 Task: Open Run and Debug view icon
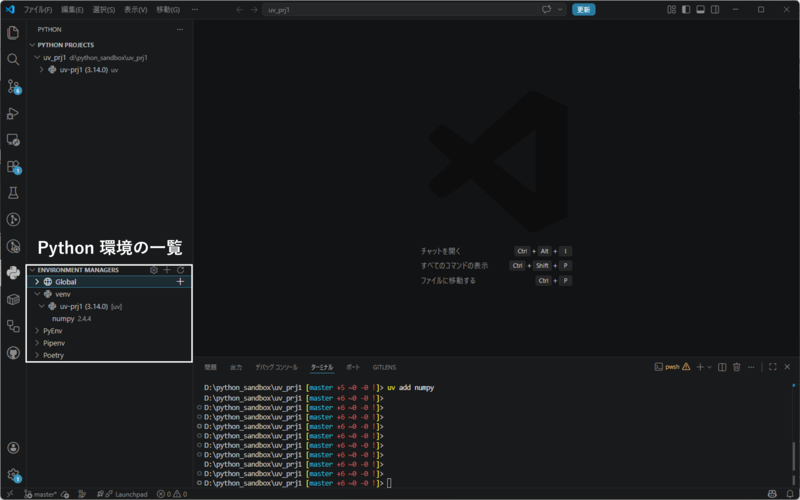[13, 113]
